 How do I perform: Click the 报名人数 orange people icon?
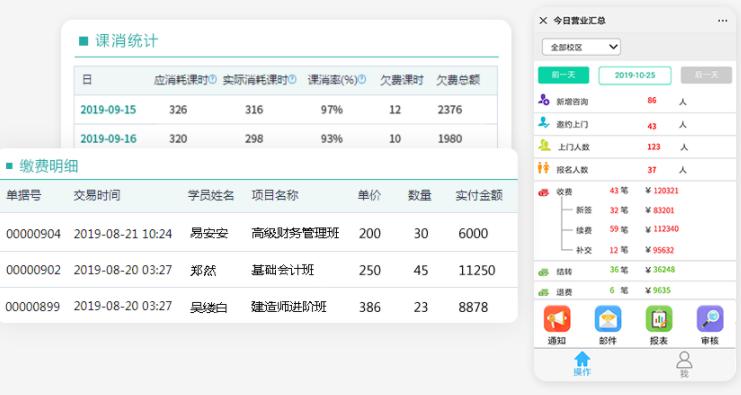pos(543,168)
